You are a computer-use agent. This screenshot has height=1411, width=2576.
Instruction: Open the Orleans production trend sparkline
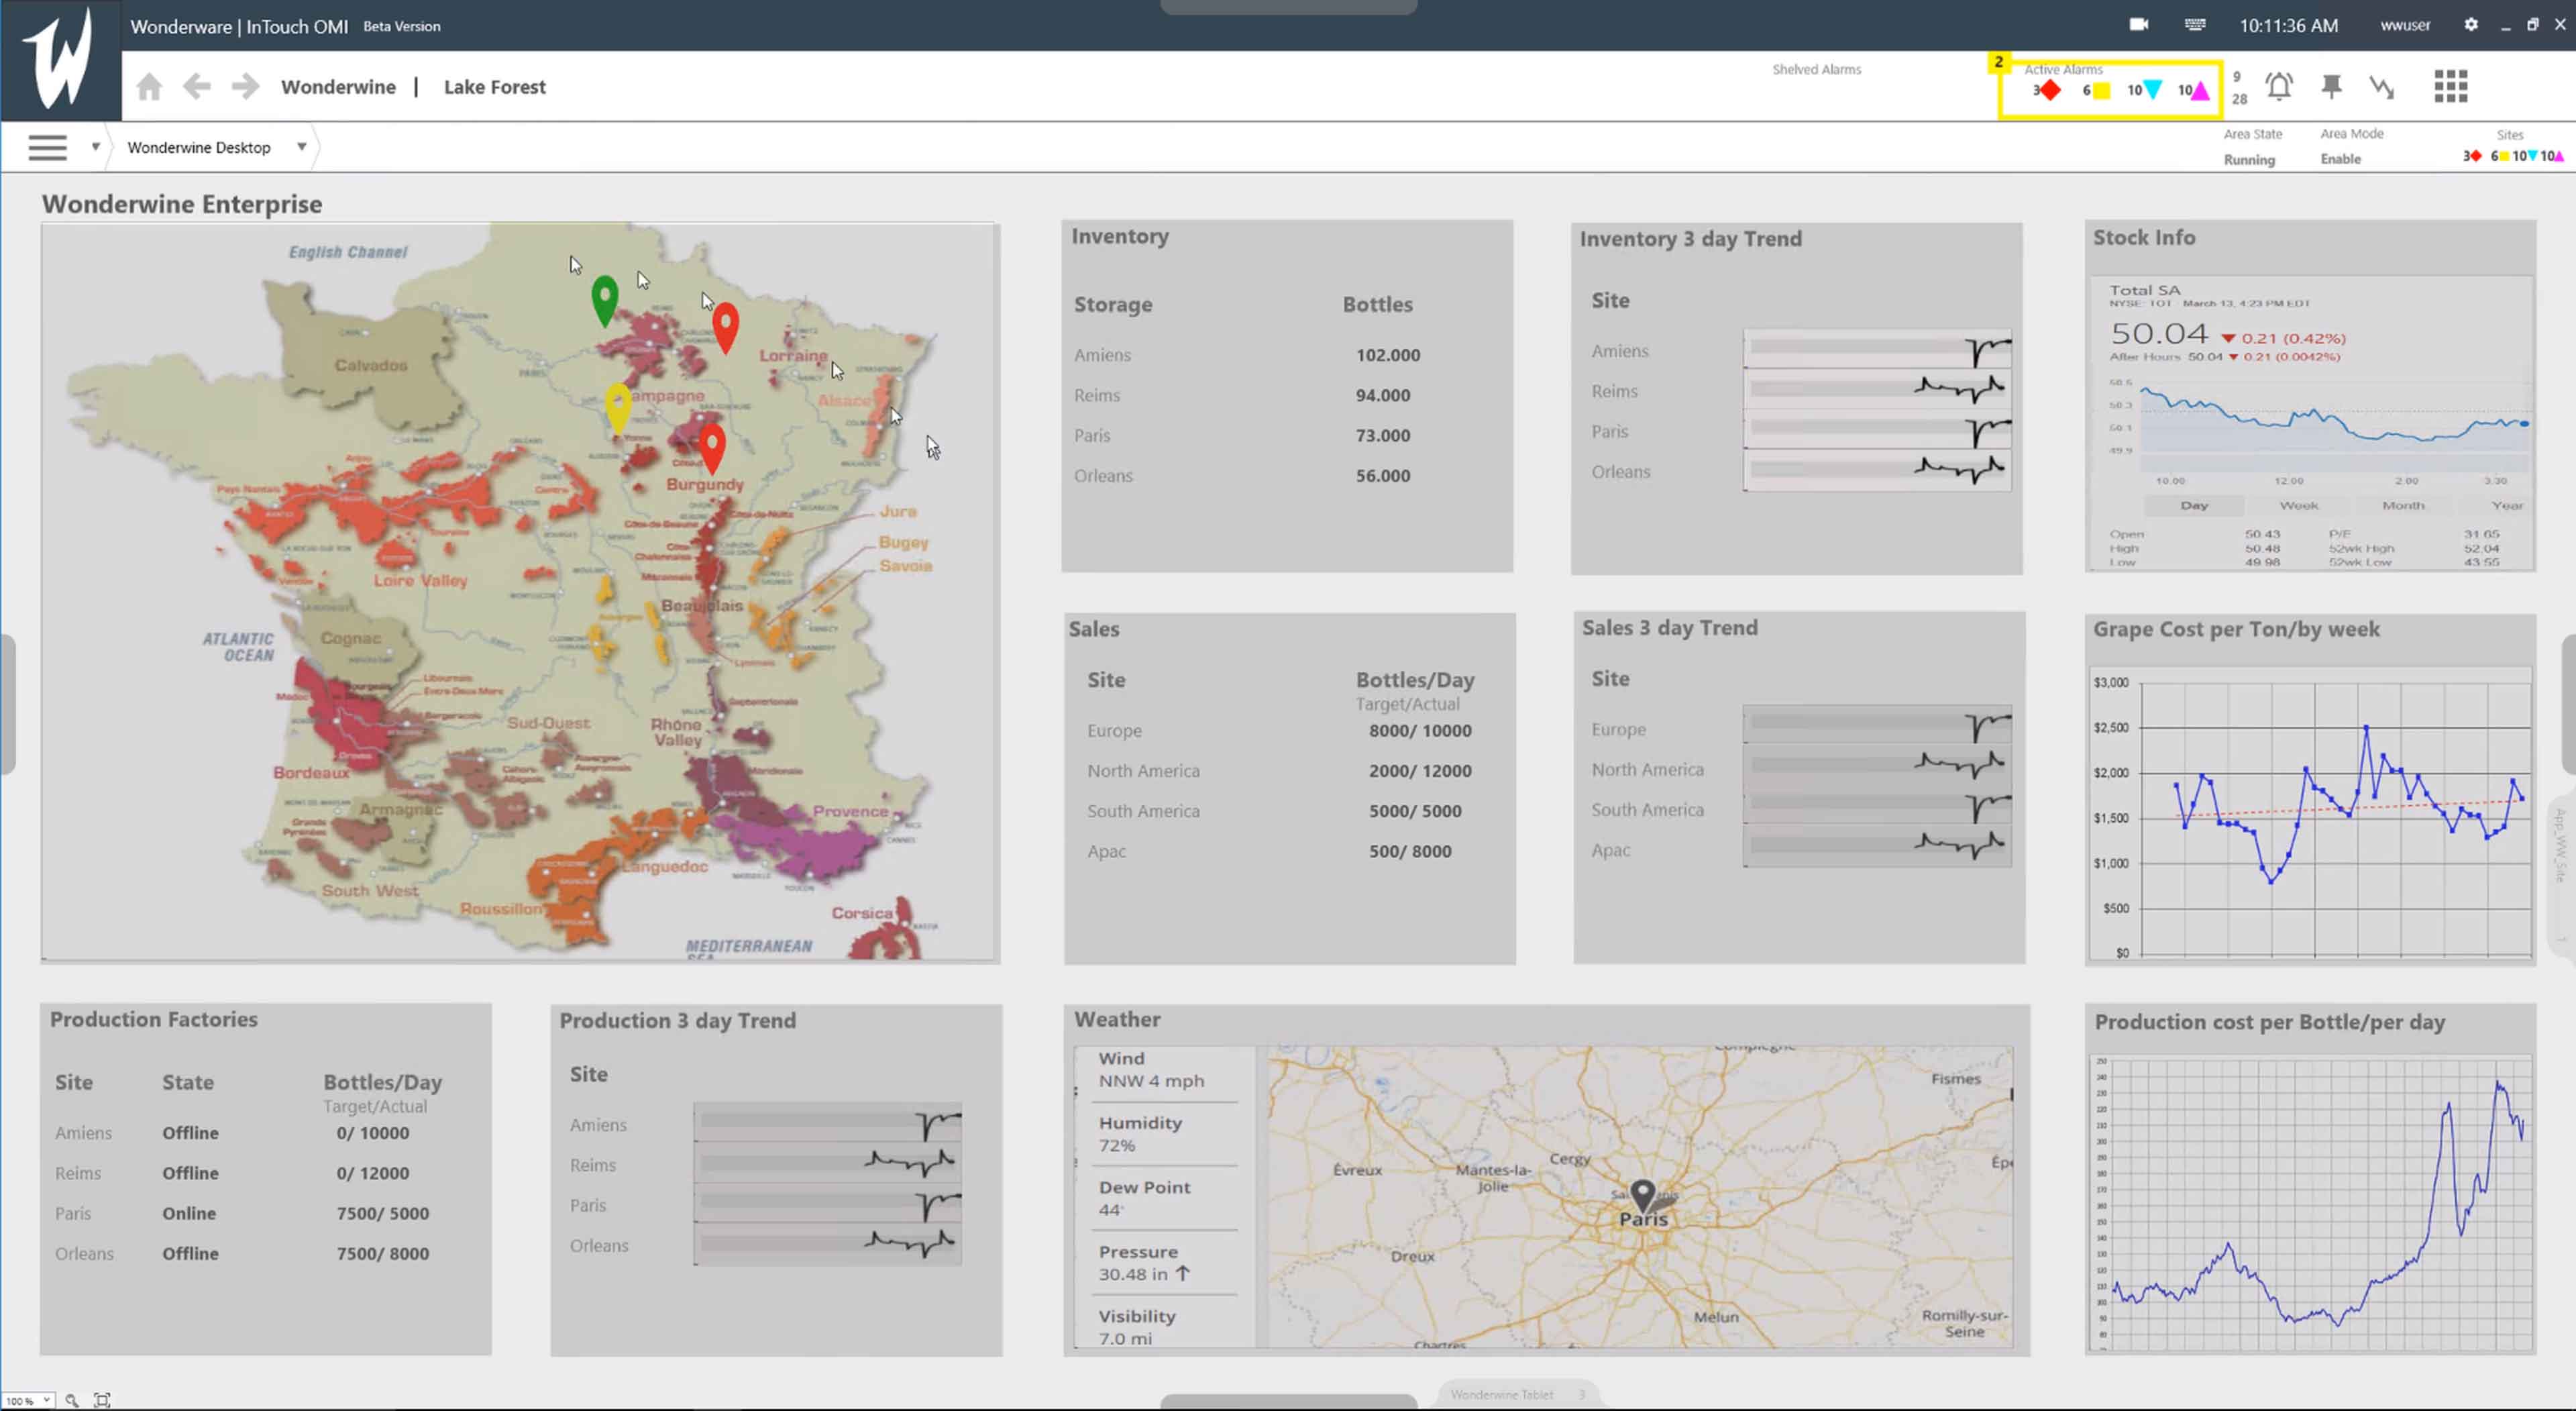(x=828, y=1244)
